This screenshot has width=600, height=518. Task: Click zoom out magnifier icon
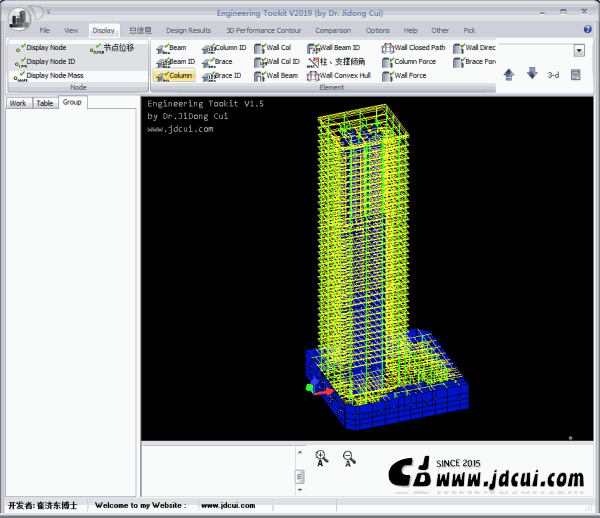click(x=349, y=458)
